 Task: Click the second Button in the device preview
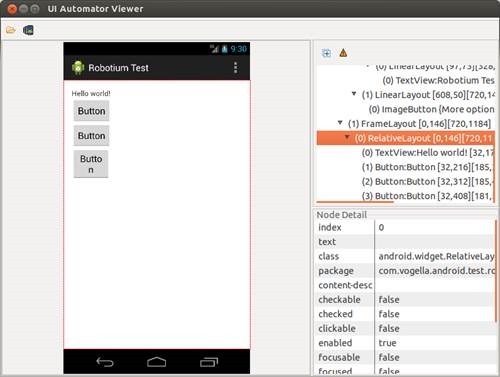91,136
